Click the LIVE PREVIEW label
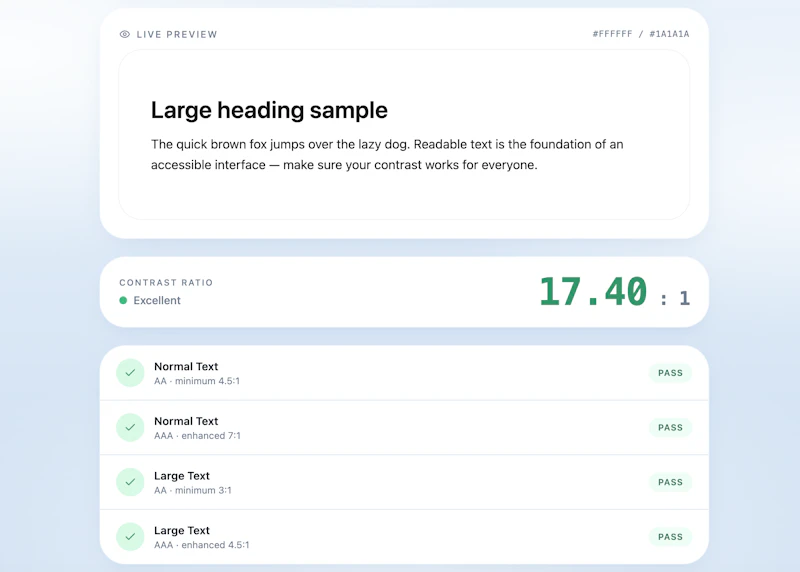 [x=177, y=34]
